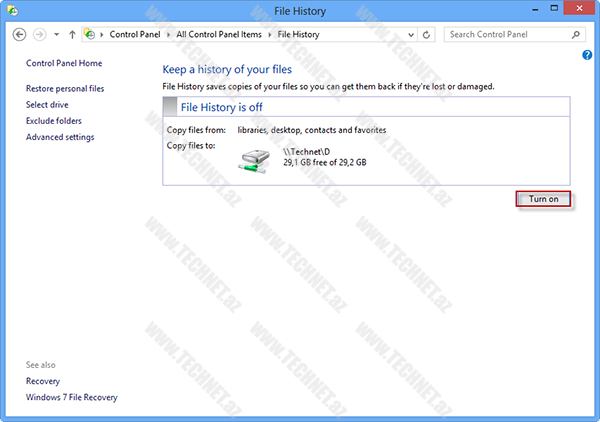Viewport: 600px width, 422px height.
Task: Click the Keep a history of your files heading
Action: coord(227,69)
